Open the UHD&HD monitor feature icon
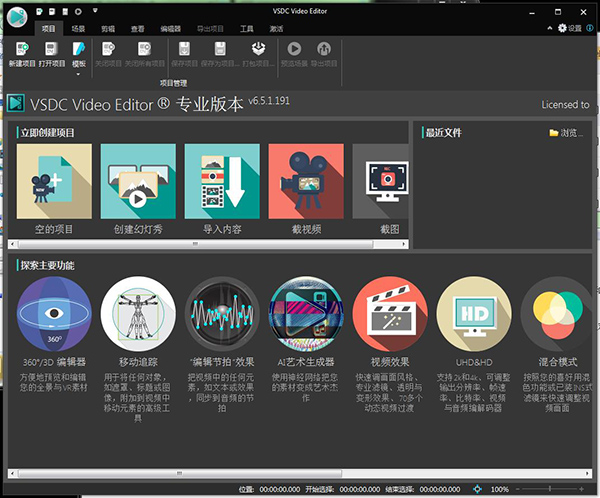The height and width of the screenshot is (498, 600). coord(474,314)
